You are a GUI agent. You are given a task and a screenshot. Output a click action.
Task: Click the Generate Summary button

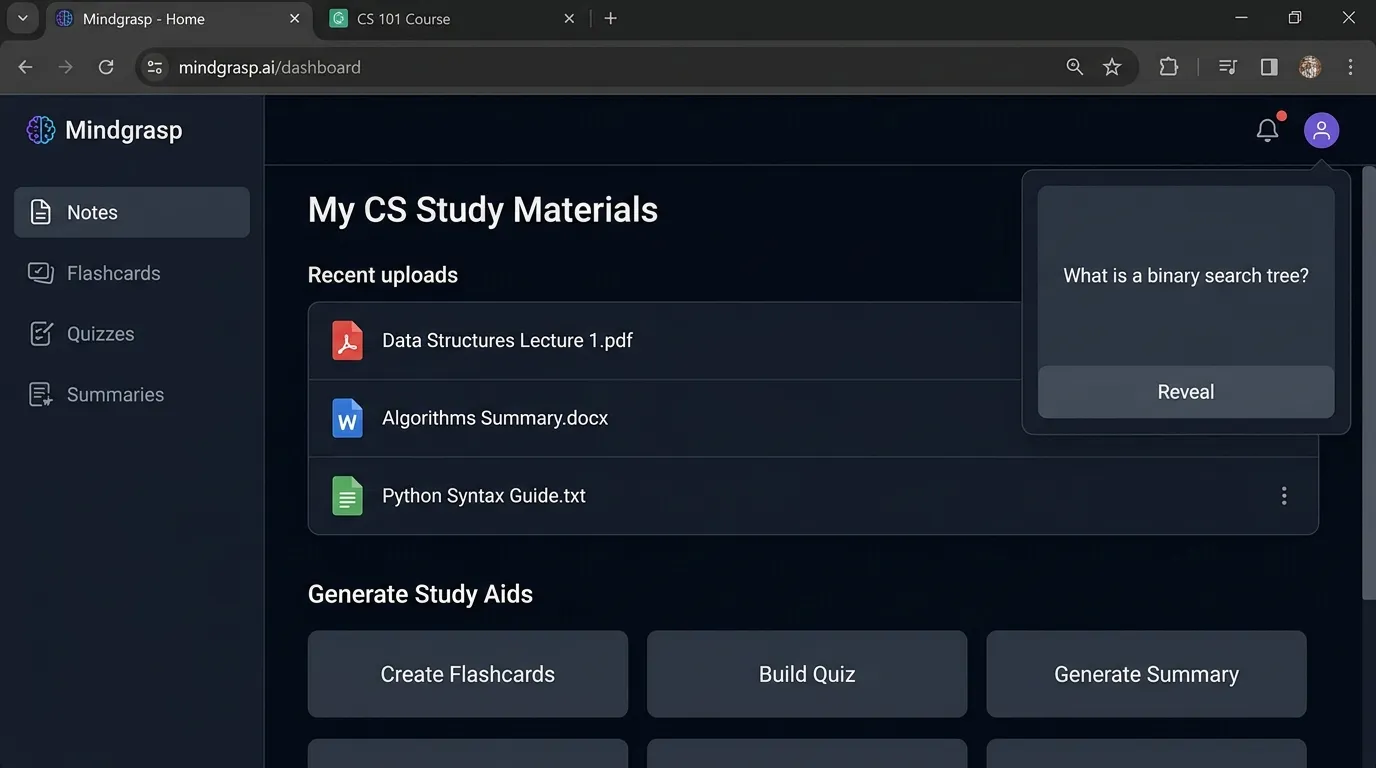(x=1146, y=674)
